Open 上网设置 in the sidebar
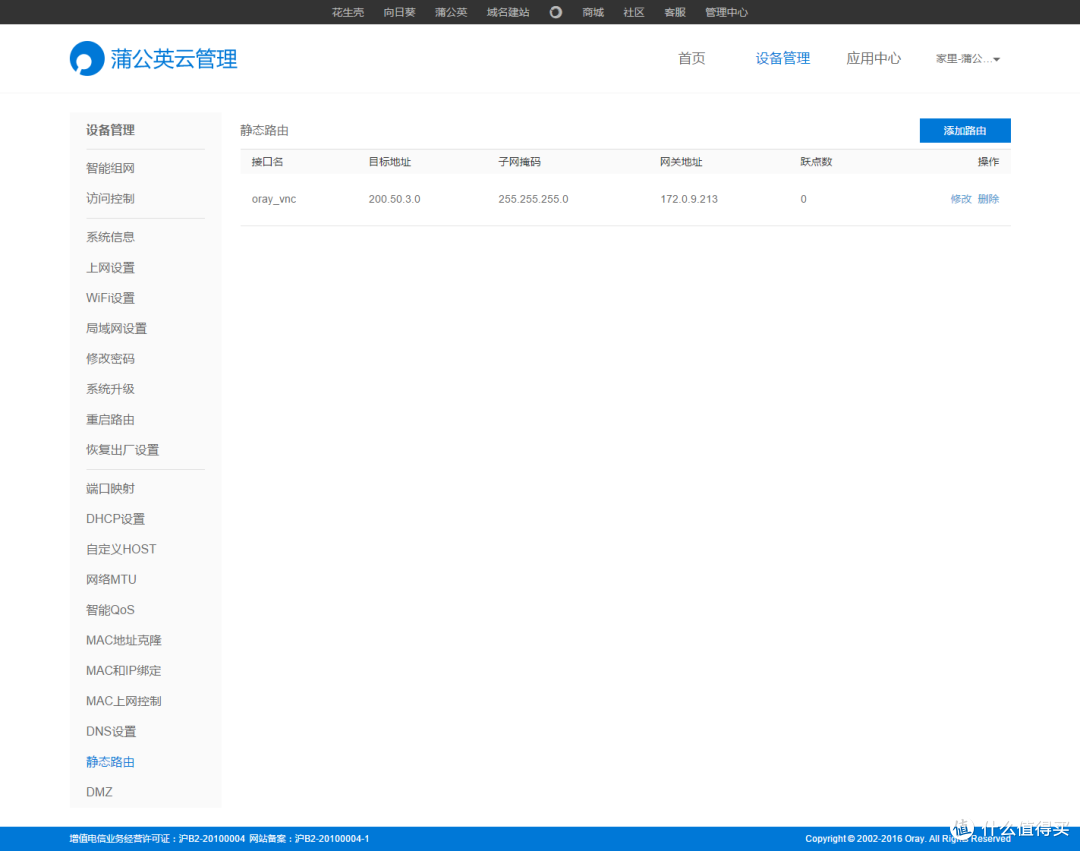Viewport: 1080px width, 851px height. [110, 268]
